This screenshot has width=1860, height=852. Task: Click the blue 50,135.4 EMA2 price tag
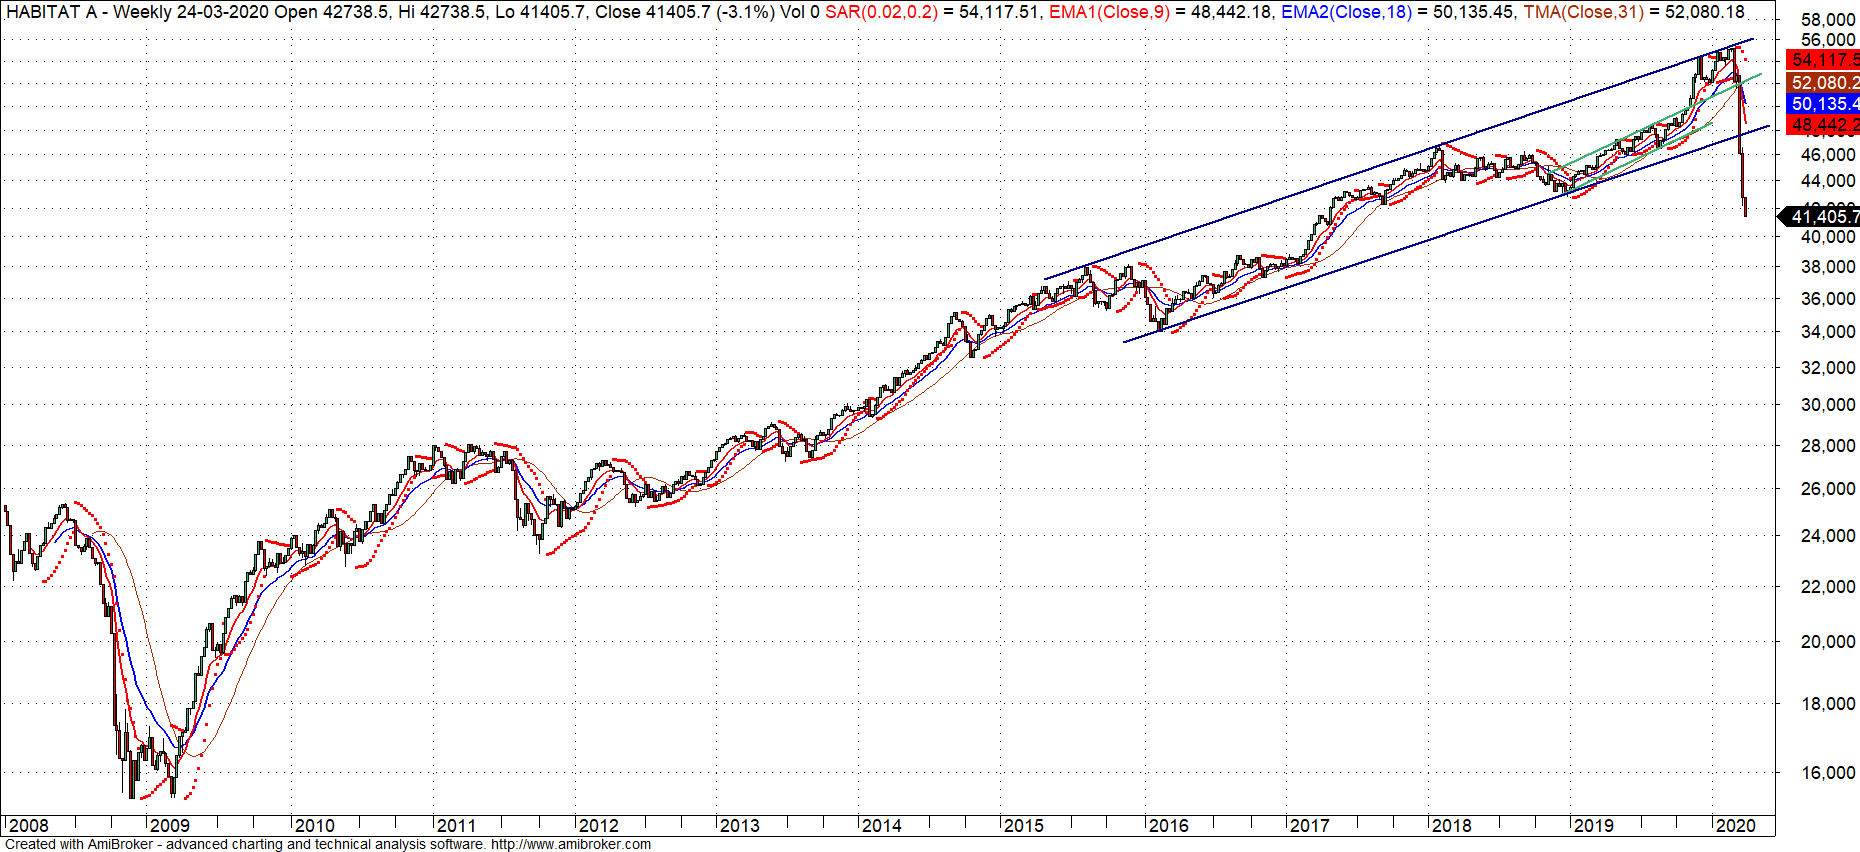coord(1823,104)
